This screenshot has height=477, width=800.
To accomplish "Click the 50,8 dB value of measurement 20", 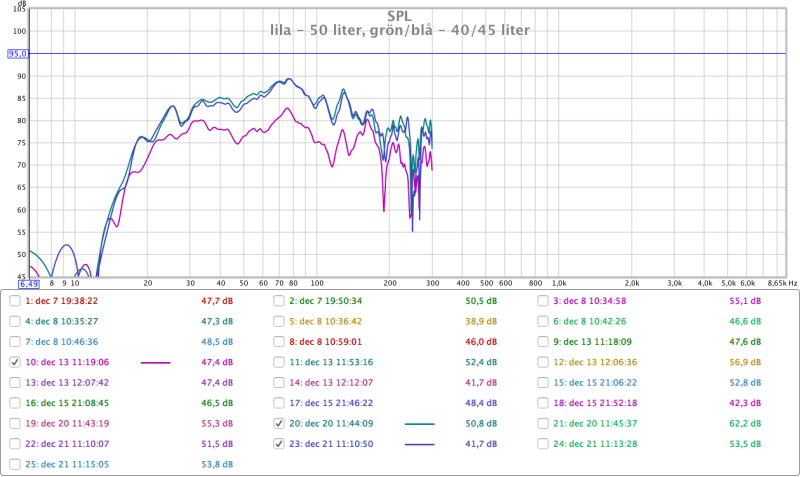I will [x=481, y=423].
